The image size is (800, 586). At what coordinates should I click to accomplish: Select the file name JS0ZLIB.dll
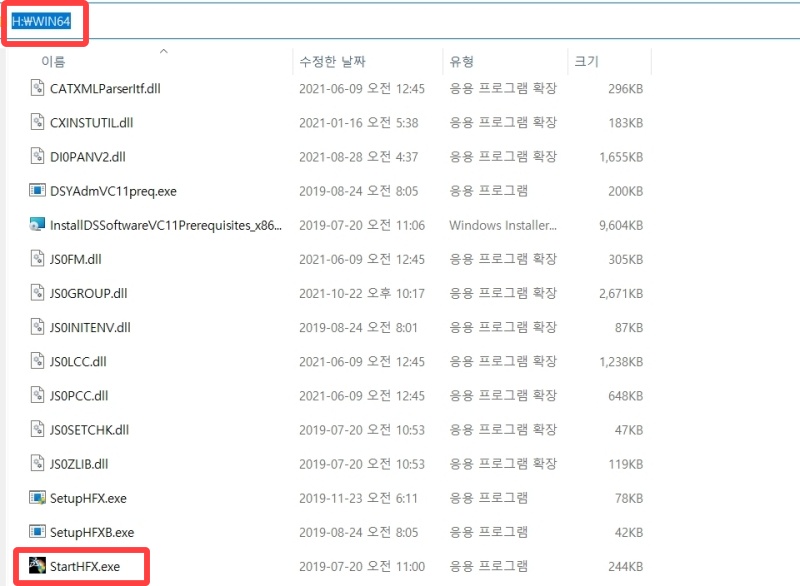point(79,465)
